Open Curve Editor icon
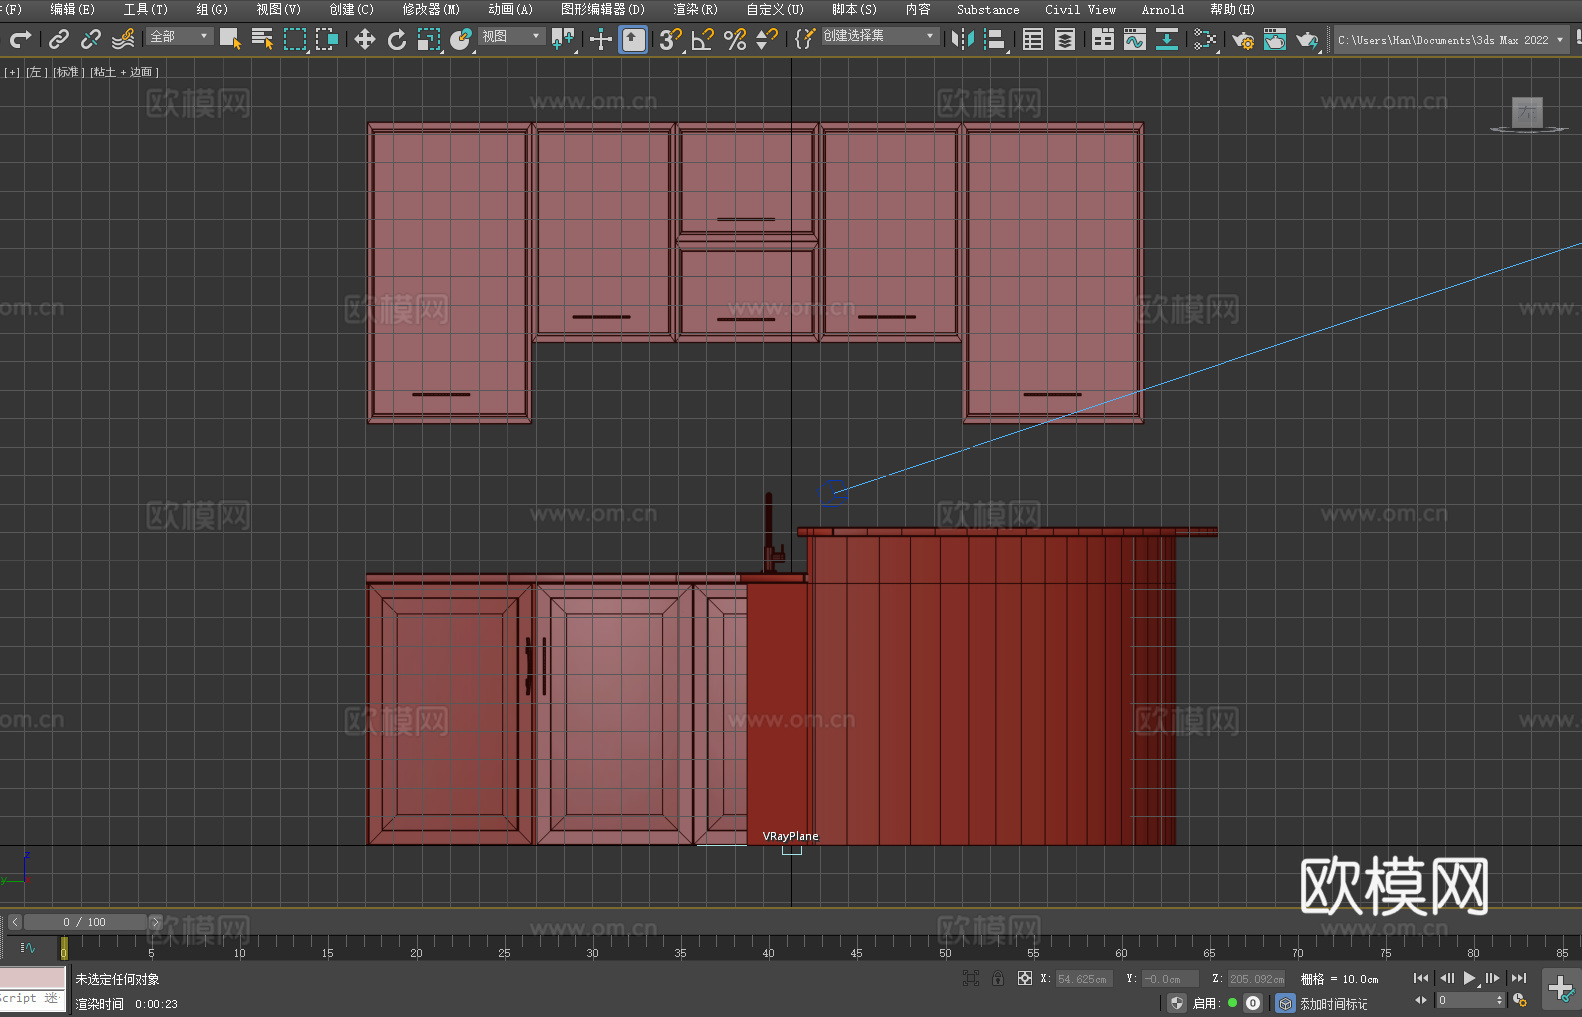1582x1017 pixels. point(1135,39)
